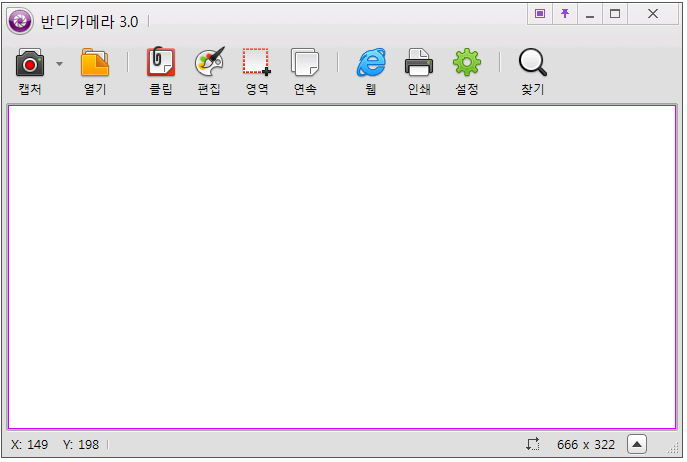Open the 편집 (Edit) palette tool
The width and height of the screenshot is (687, 462).
[209, 61]
